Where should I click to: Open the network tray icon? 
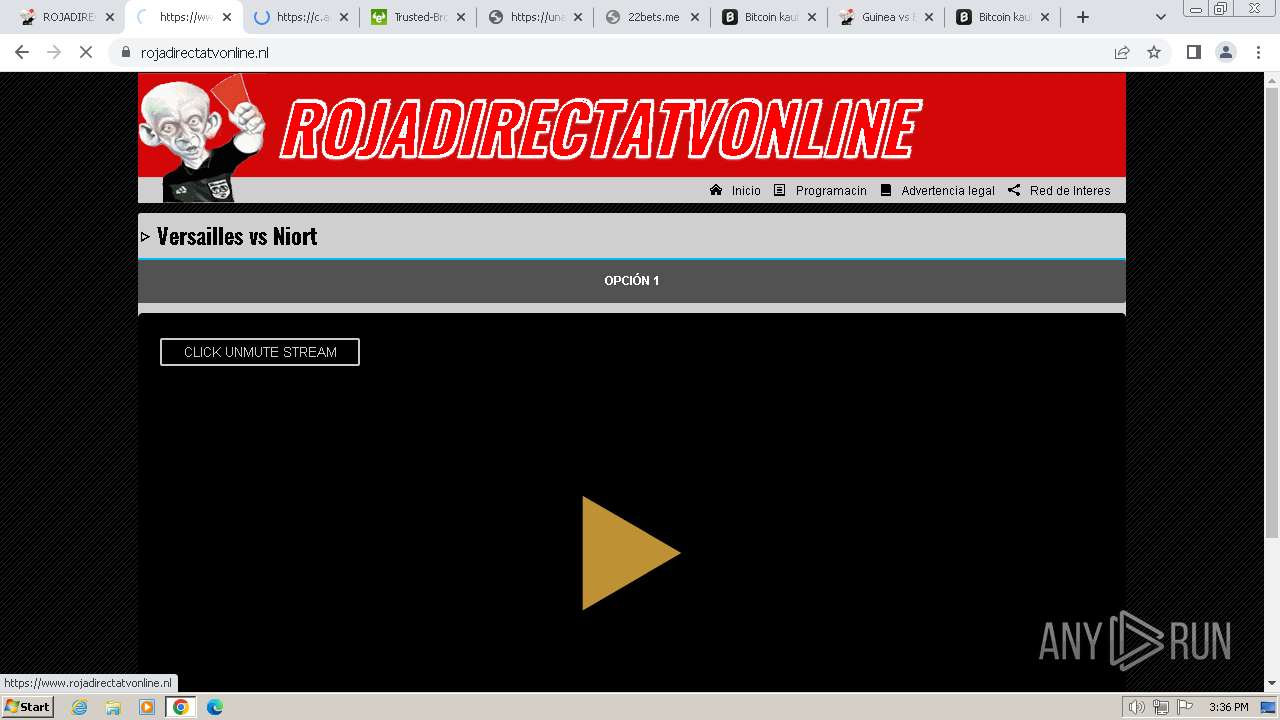[1161, 707]
